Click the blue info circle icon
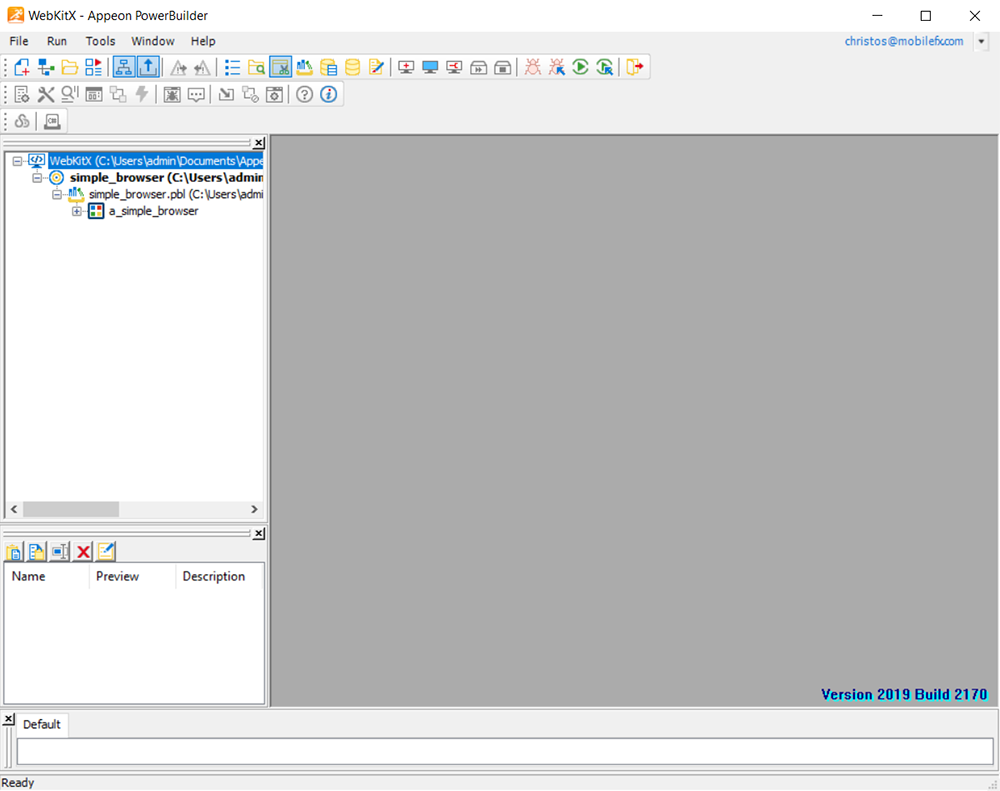 tap(328, 94)
